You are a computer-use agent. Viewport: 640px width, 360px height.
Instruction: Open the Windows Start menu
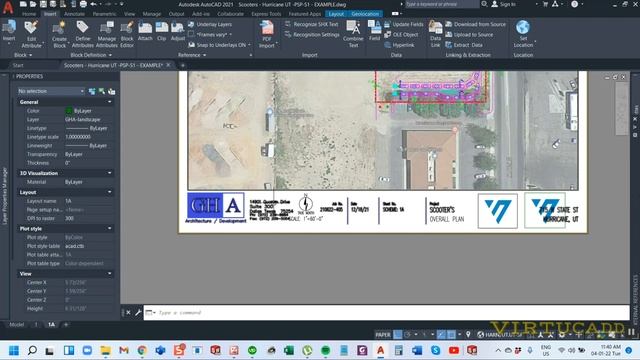pyautogui.click(x=13, y=350)
